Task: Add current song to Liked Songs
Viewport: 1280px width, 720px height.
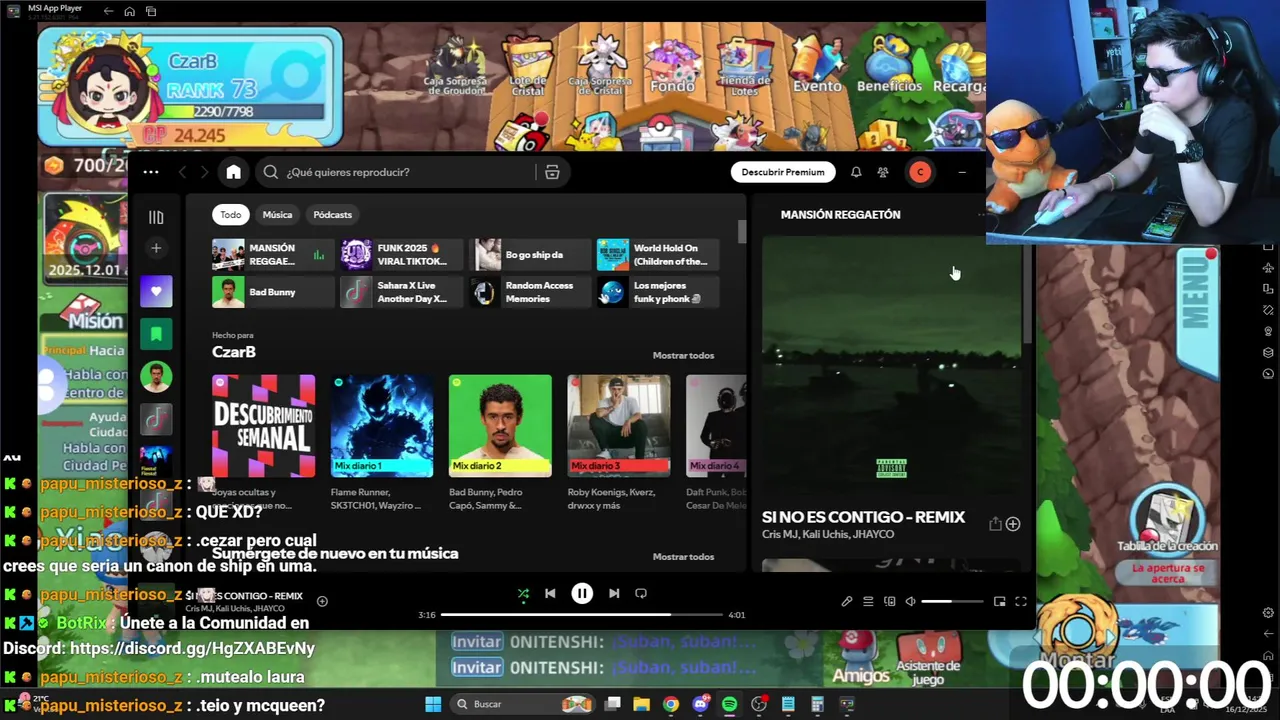Action: pos(322,601)
